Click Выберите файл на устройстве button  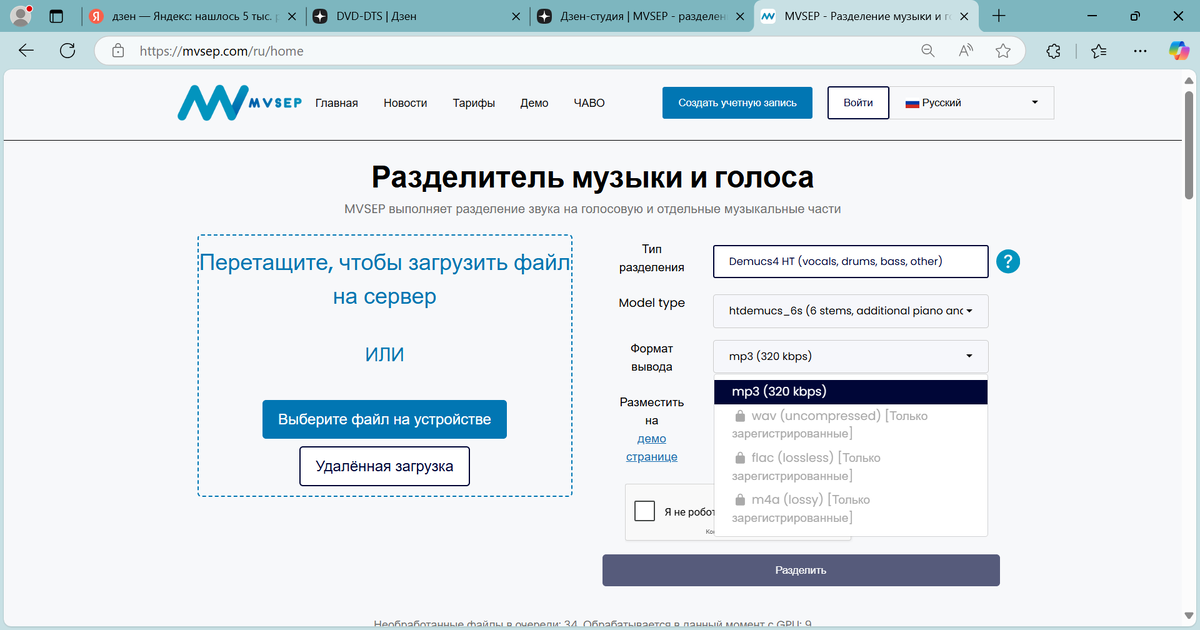click(x=385, y=420)
